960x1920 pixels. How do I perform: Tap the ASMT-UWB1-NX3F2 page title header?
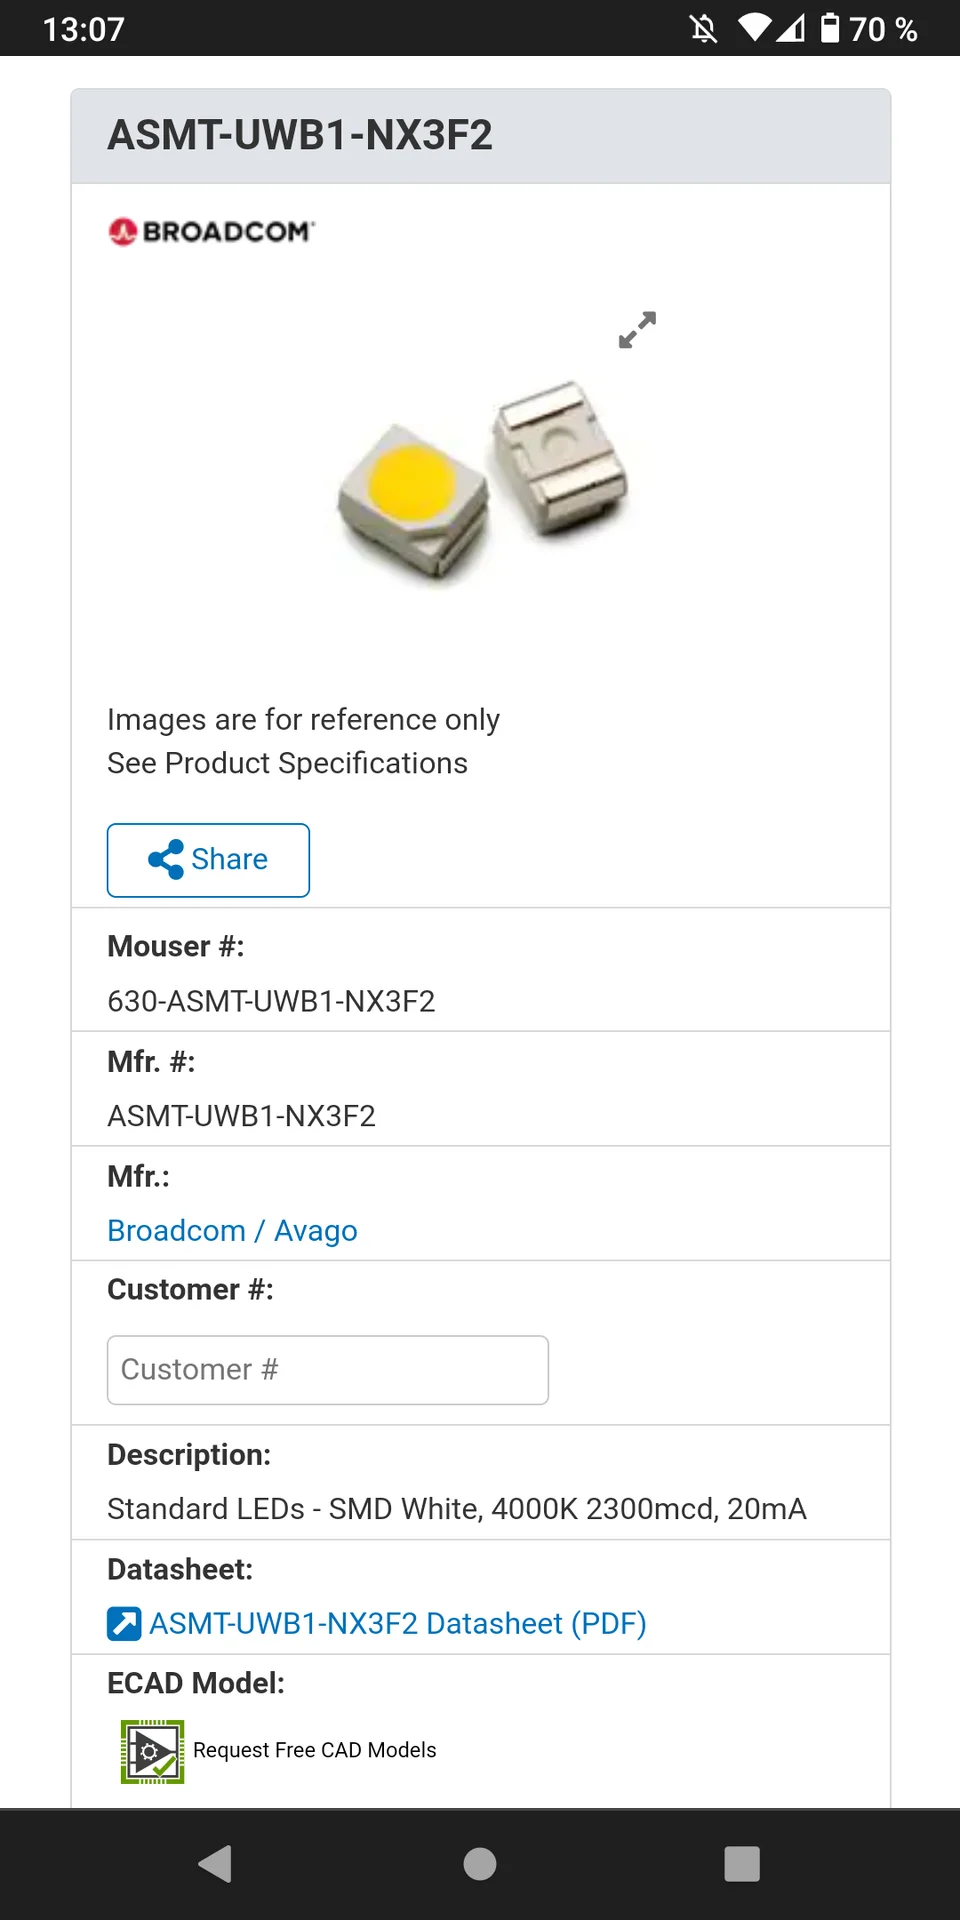[300, 136]
